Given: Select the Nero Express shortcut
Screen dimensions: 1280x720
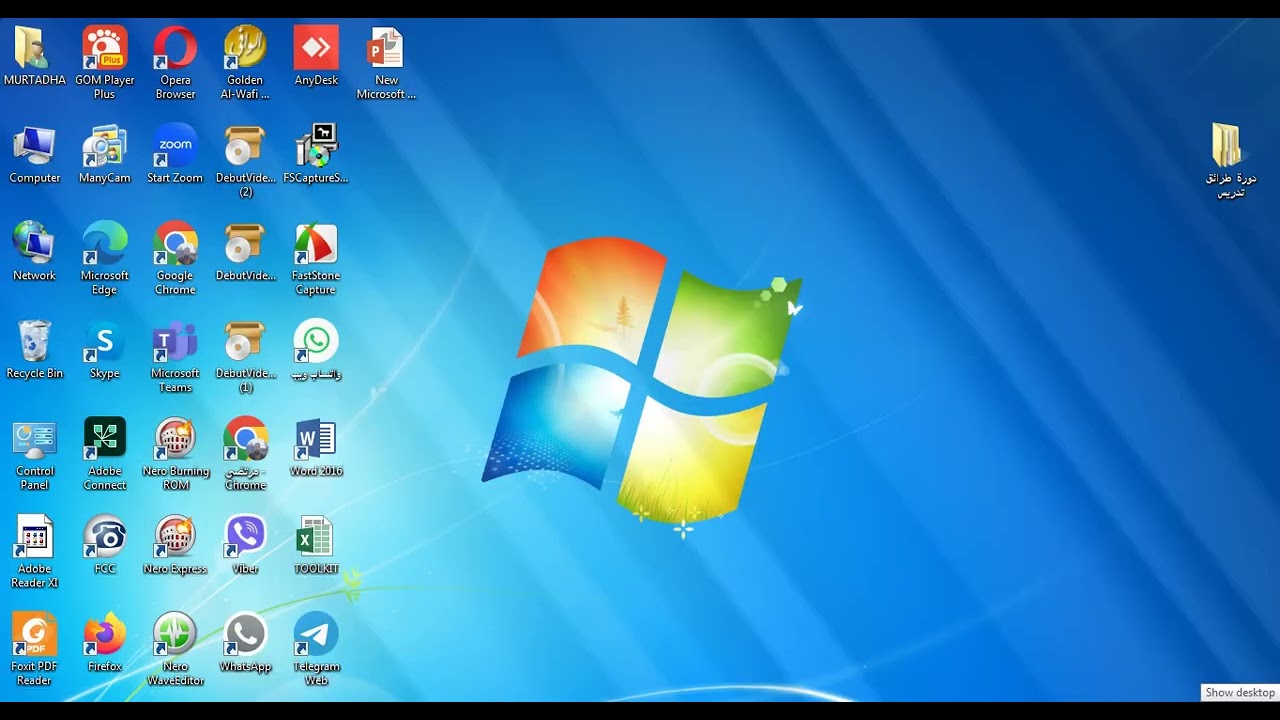Looking at the screenshot, I should tap(175, 538).
